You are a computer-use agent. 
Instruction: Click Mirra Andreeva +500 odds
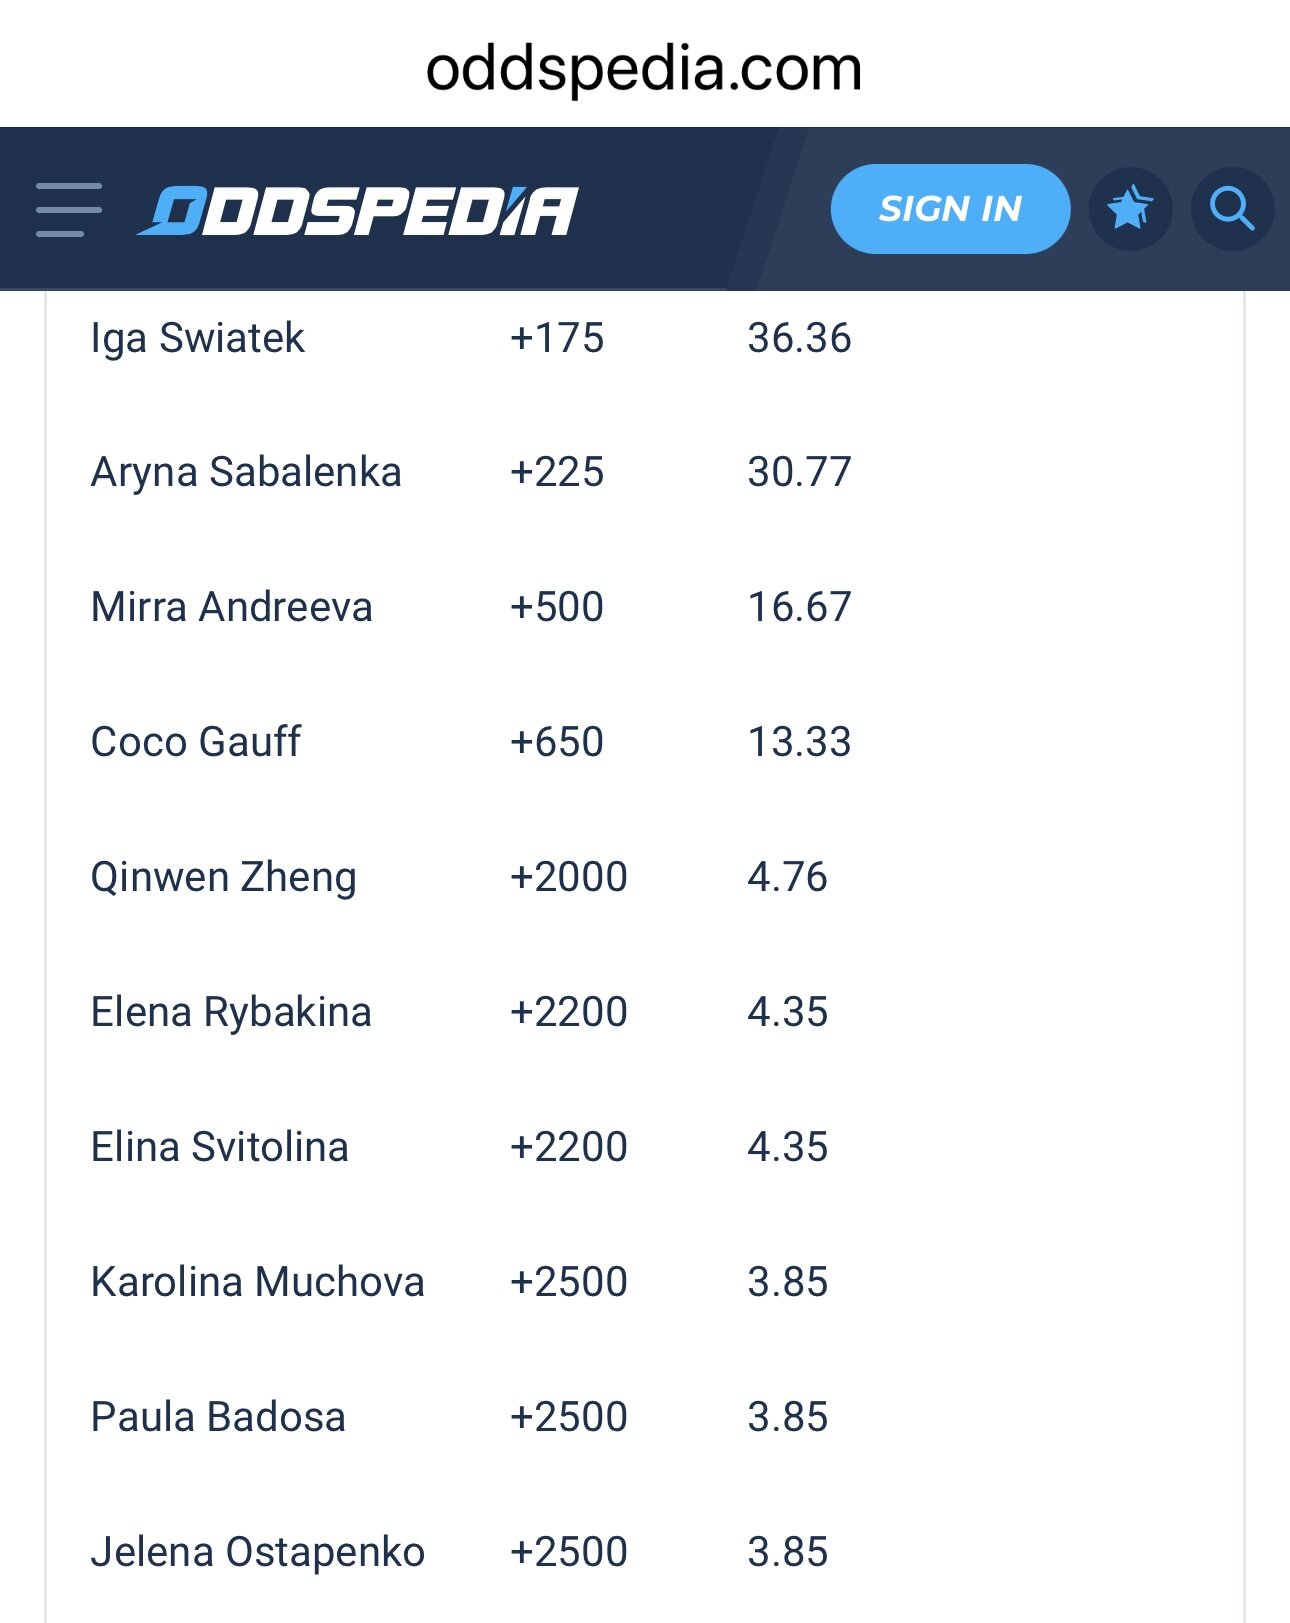[x=557, y=607]
